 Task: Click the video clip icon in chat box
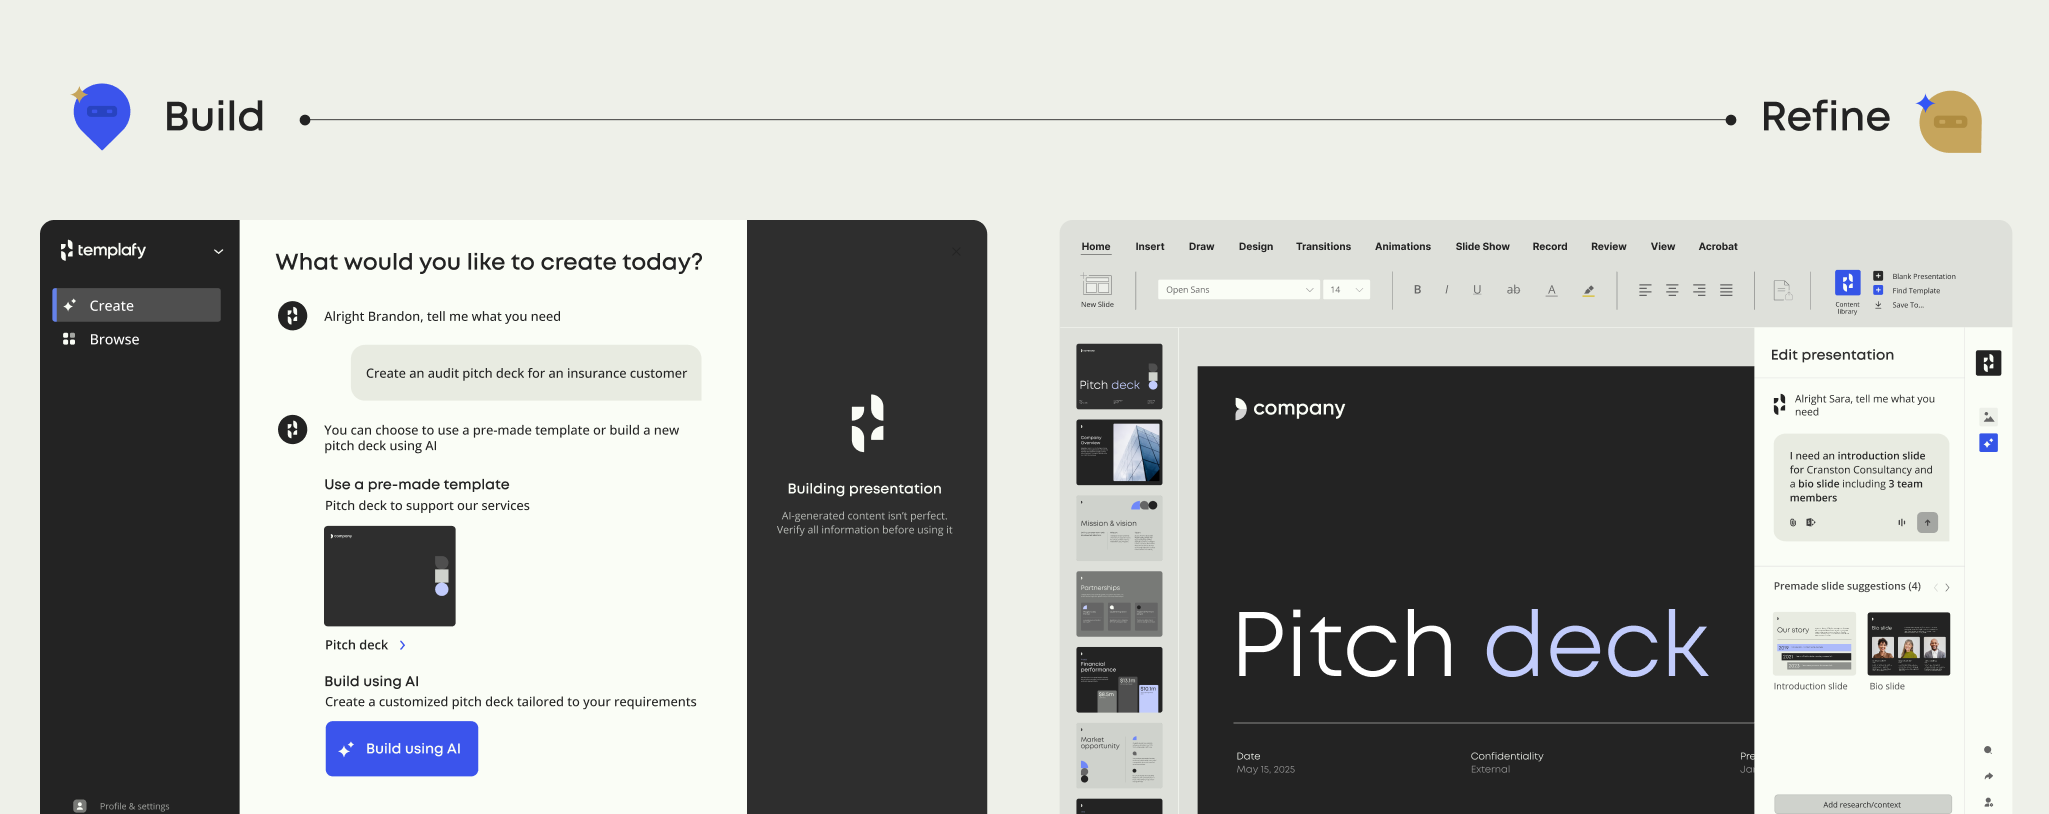tap(1810, 522)
